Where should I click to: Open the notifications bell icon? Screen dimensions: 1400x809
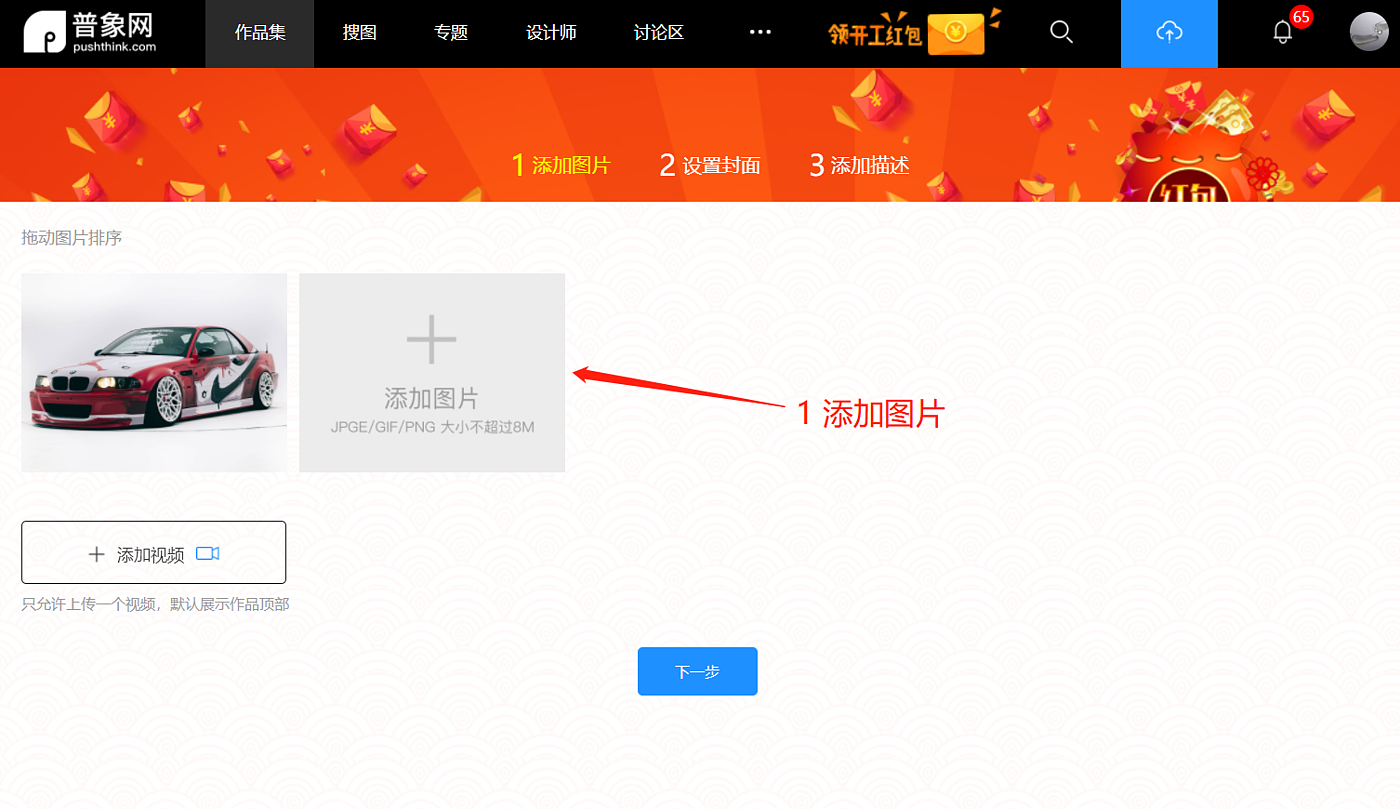click(x=1283, y=32)
